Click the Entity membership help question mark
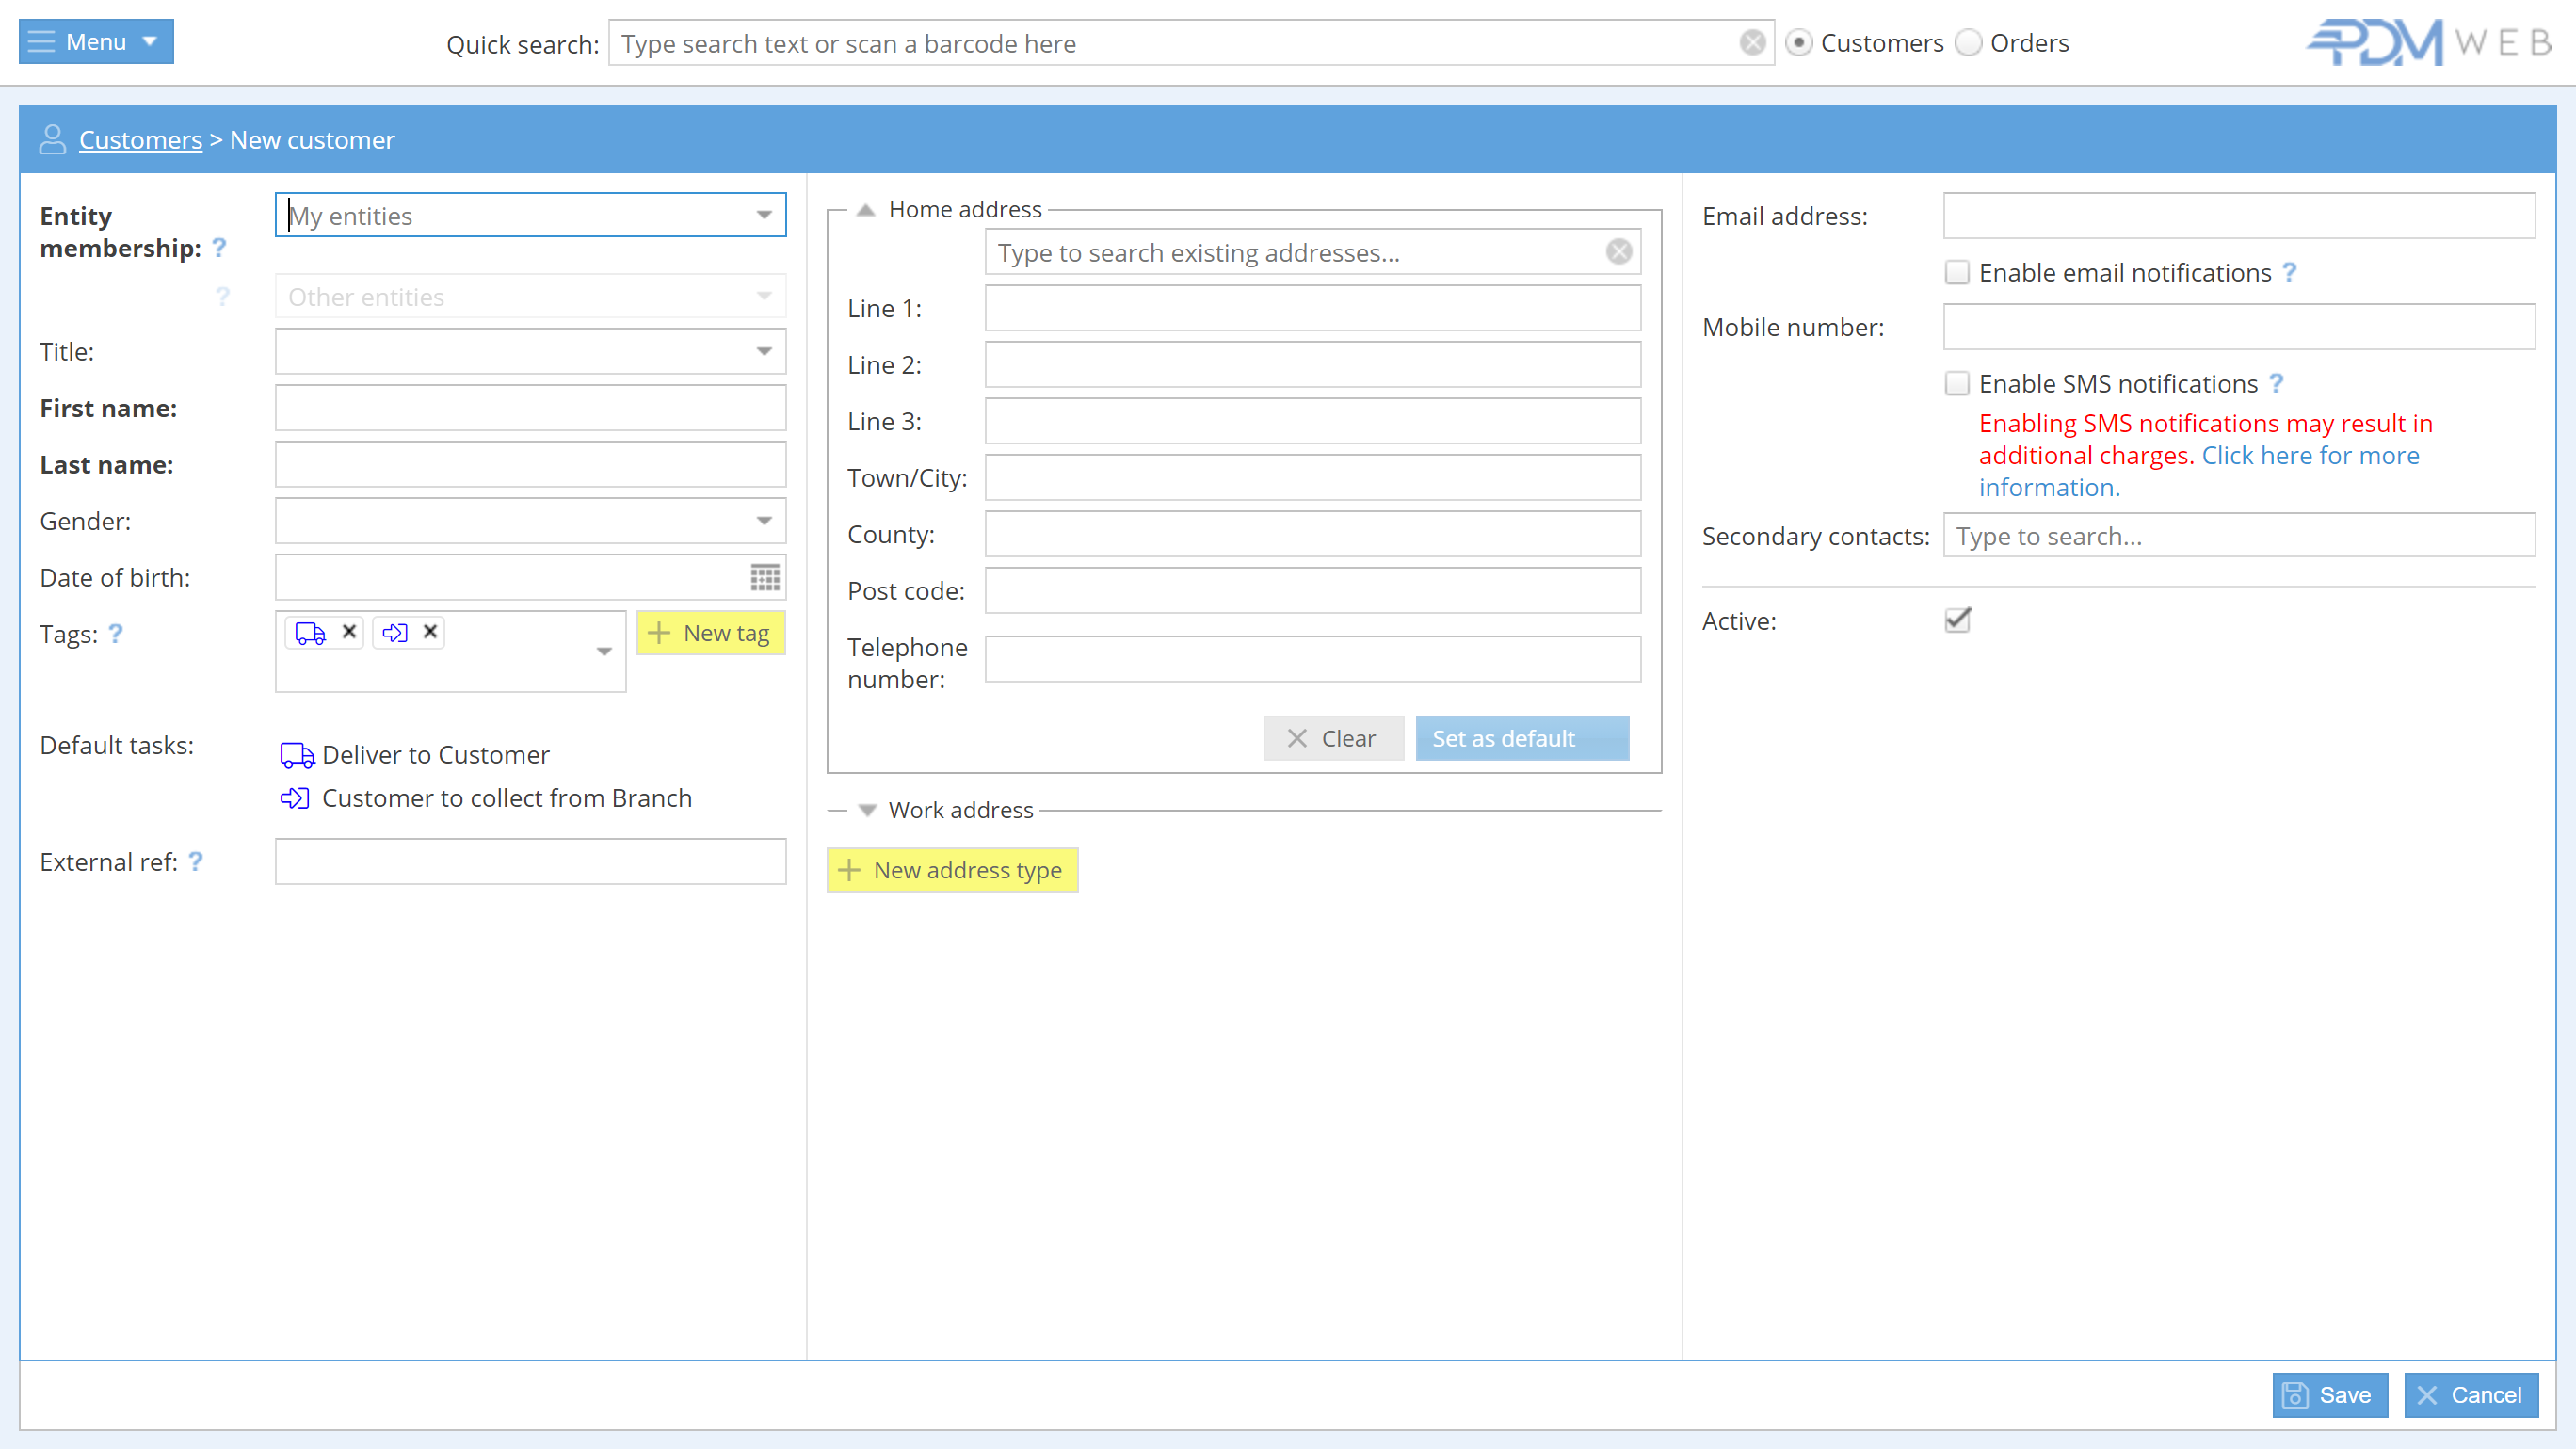 [x=219, y=248]
